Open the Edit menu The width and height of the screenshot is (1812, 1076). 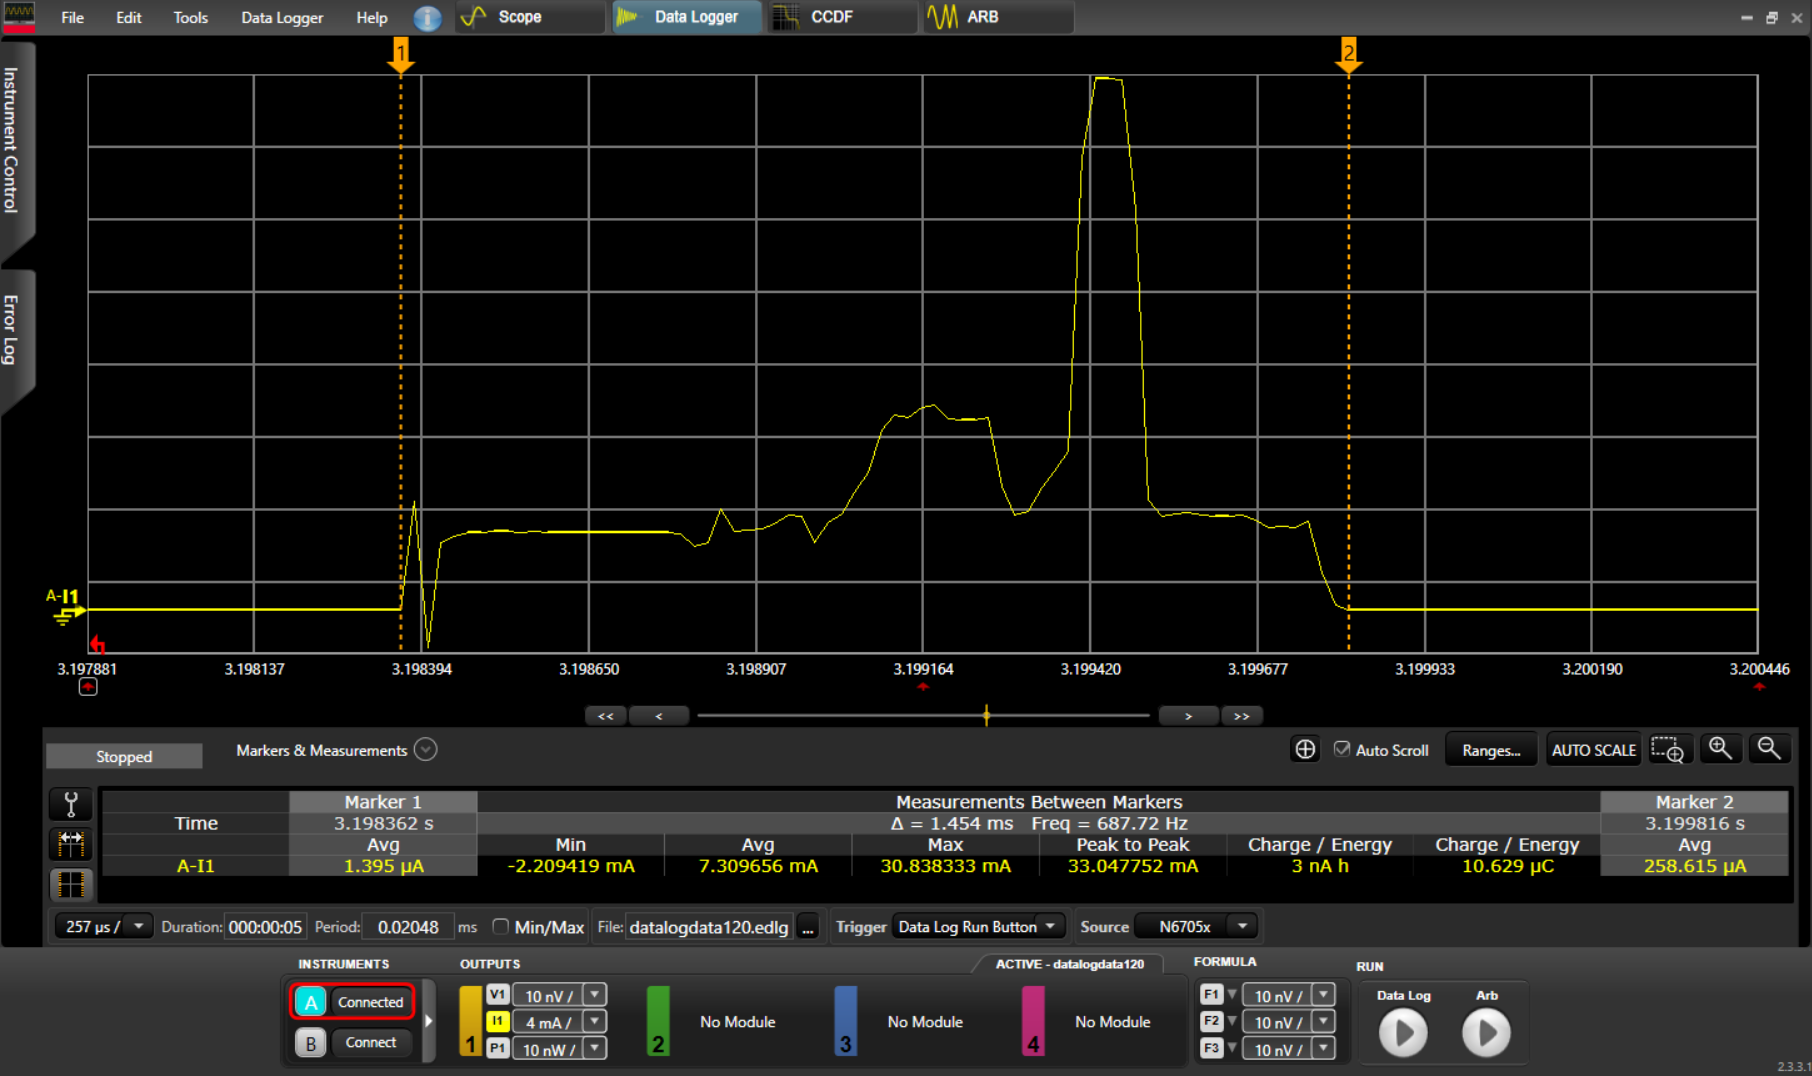(128, 18)
